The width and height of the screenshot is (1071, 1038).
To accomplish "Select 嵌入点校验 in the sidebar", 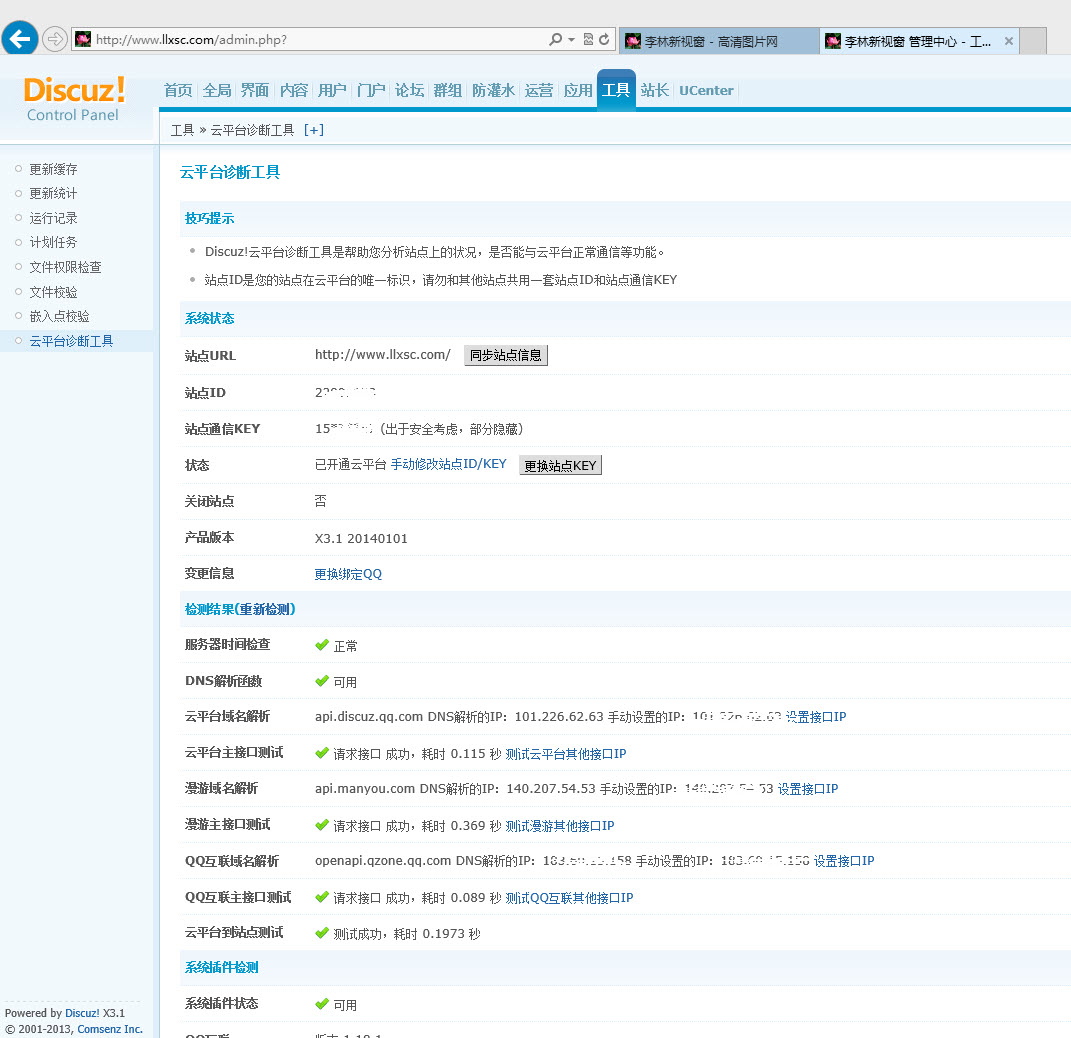I will 59,316.
